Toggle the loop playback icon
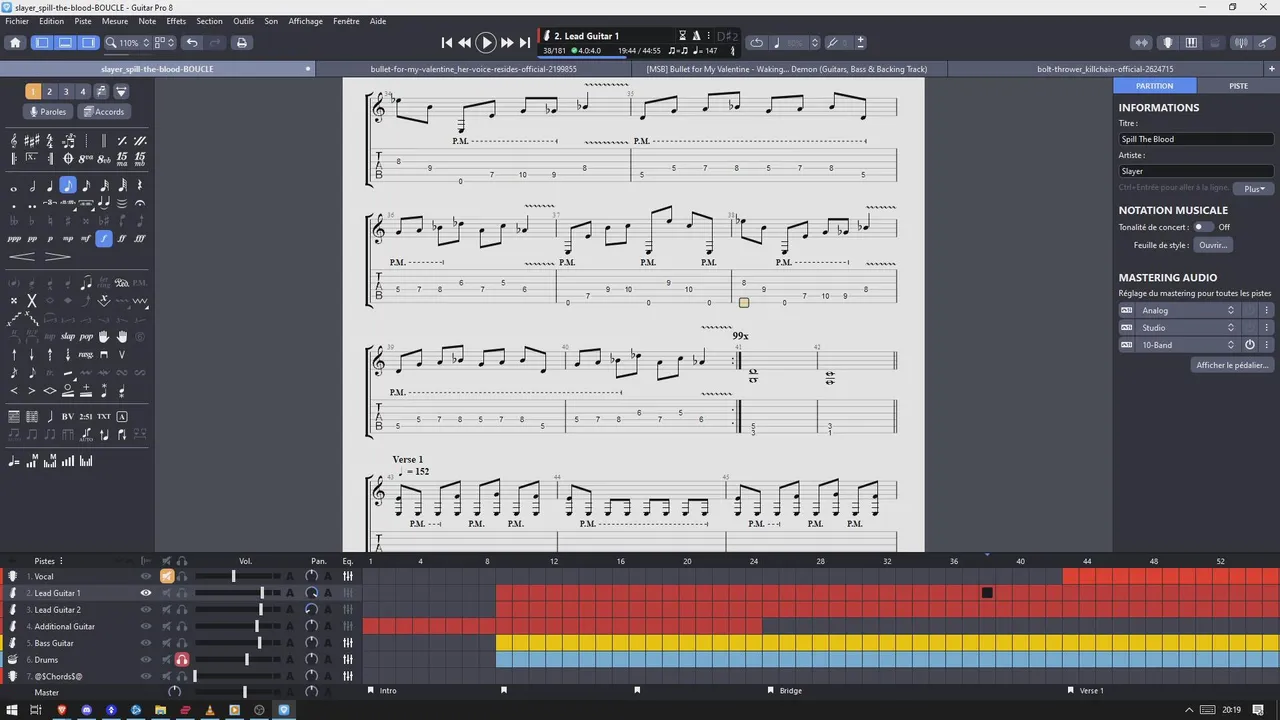The image size is (1280, 720). [757, 43]
